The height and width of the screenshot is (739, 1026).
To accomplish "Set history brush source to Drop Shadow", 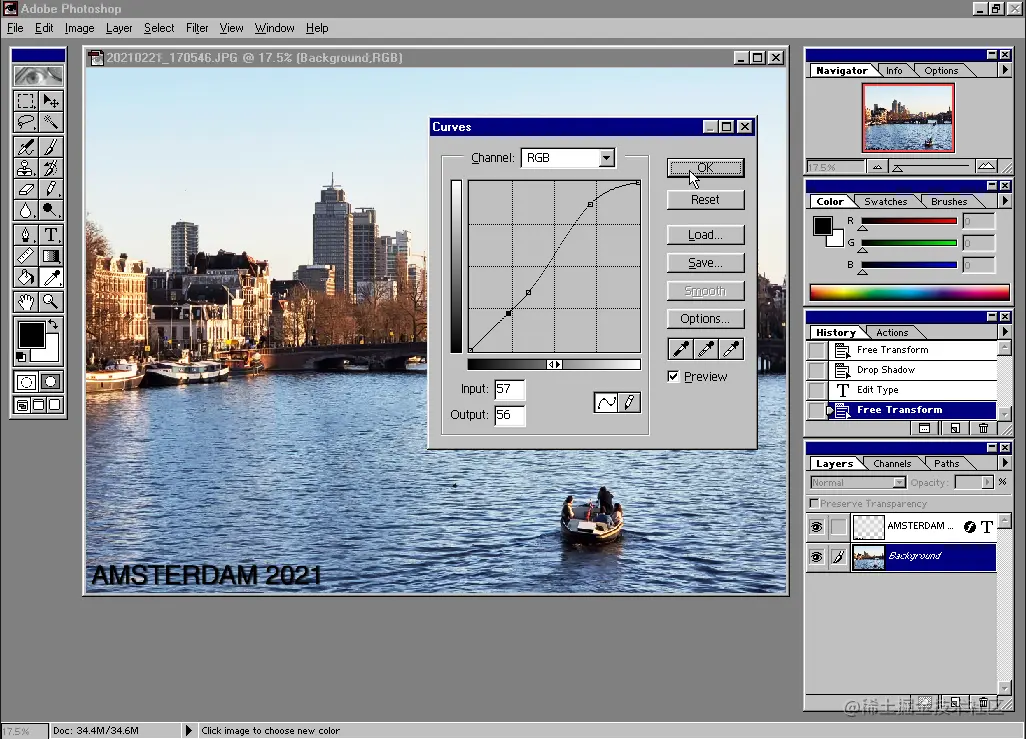I will pyautogui.click(x=817, y=370).
